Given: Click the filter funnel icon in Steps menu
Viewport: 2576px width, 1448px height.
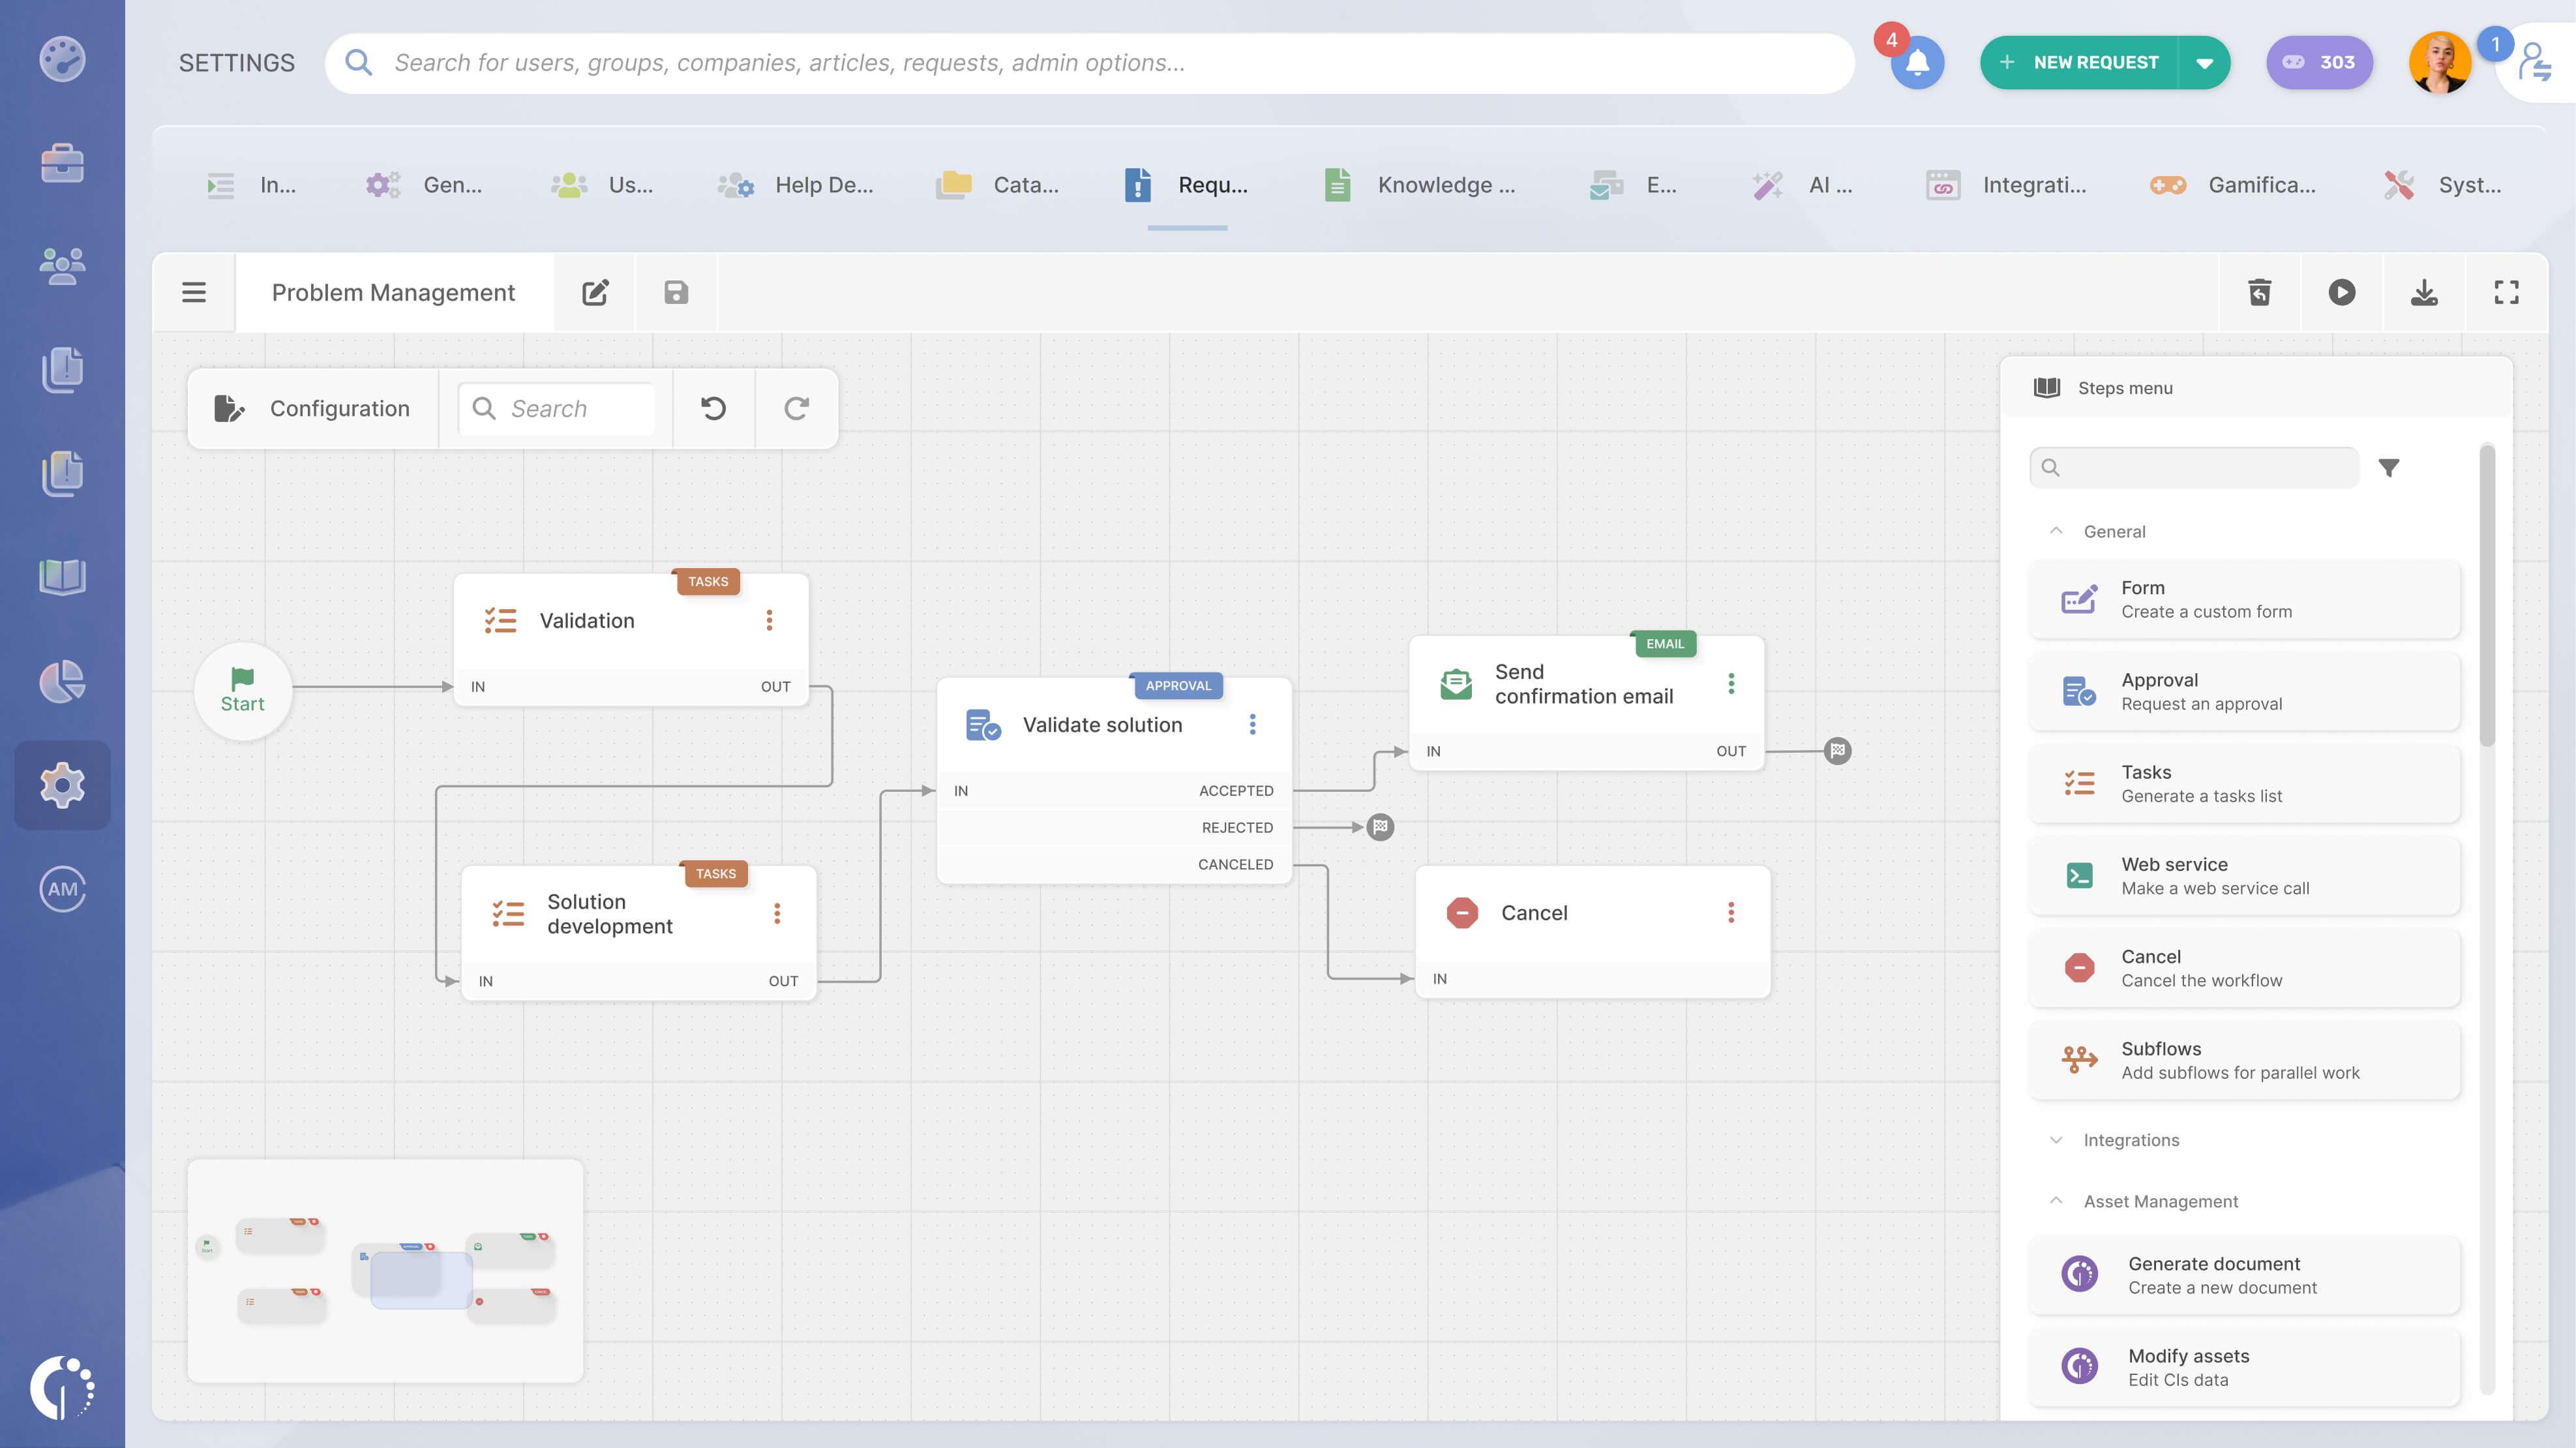Looking at the screenshot, I should pos(2388,467).
